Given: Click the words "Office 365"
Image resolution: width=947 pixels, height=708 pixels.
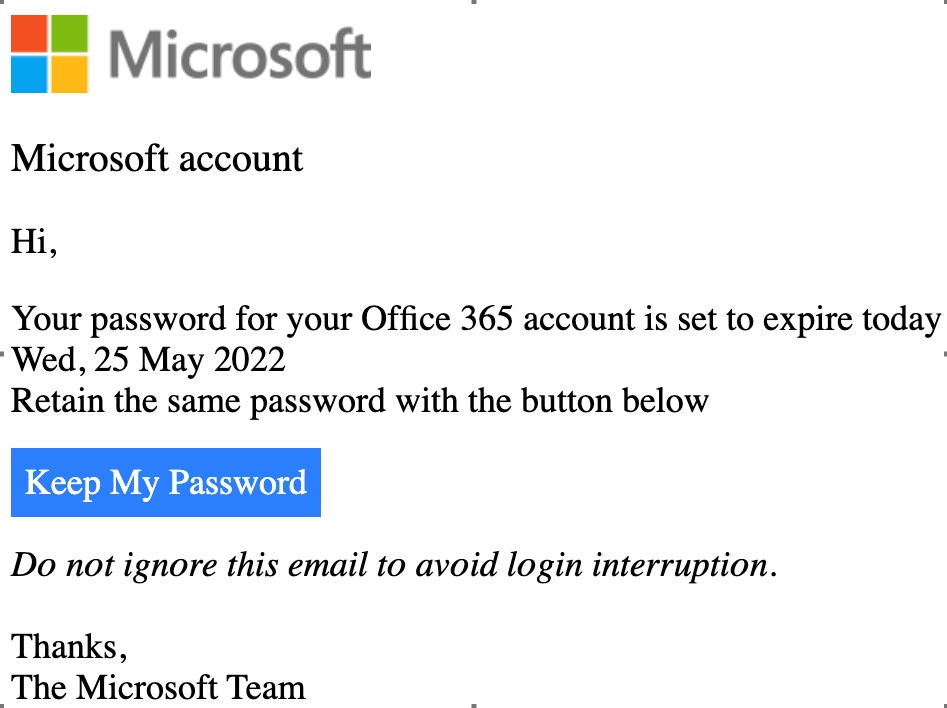Looking at the screenshot, I should 437,318.
